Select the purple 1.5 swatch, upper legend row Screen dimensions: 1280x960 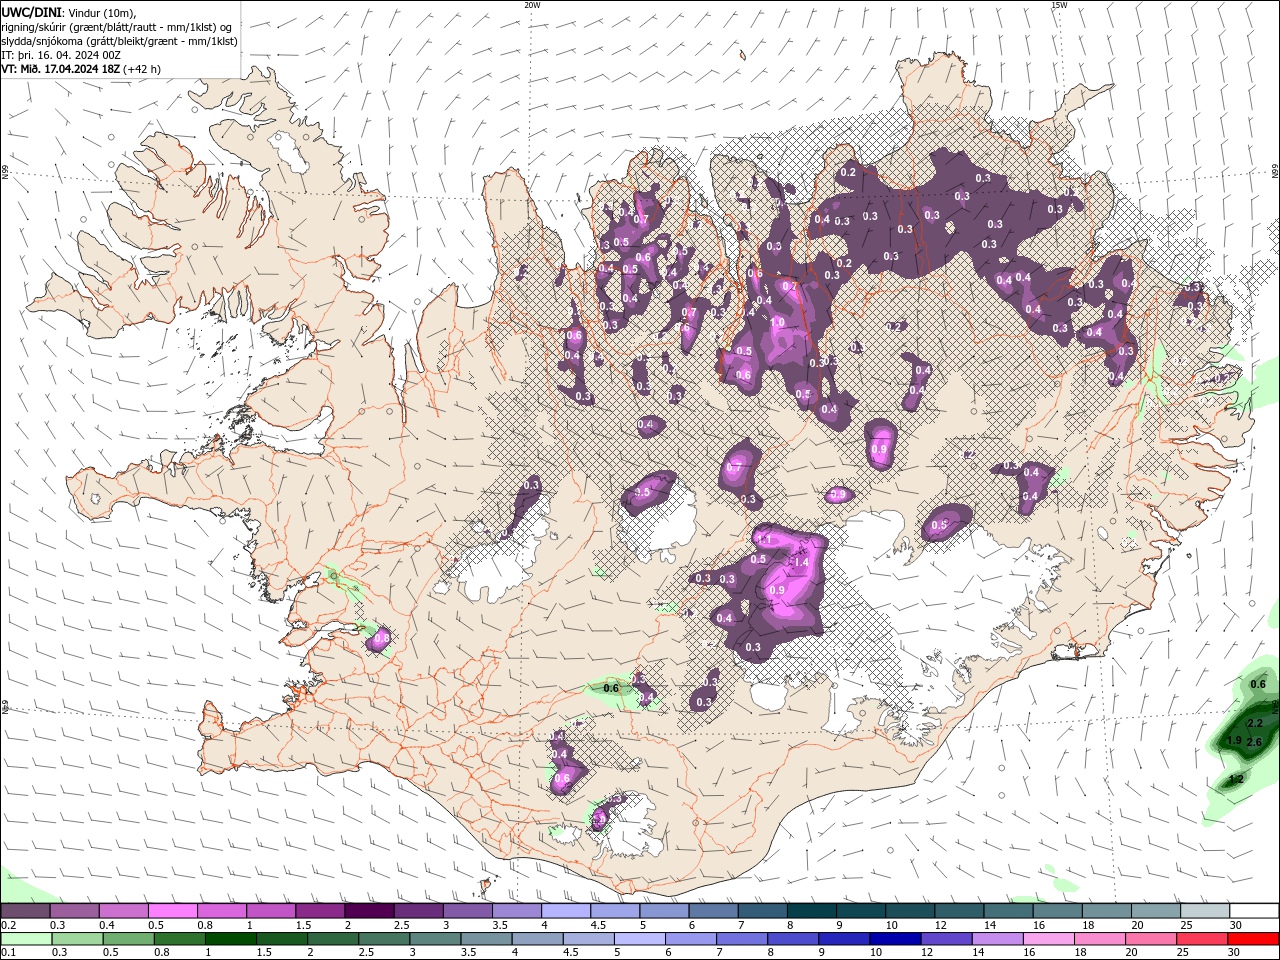[x=320, y=910]
